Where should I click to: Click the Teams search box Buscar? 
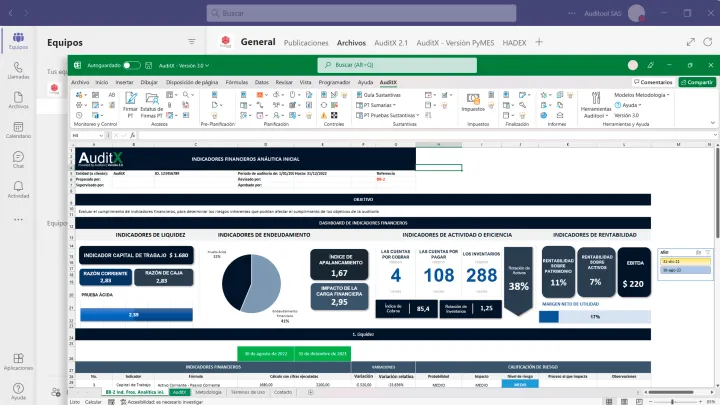pos(361,13)
